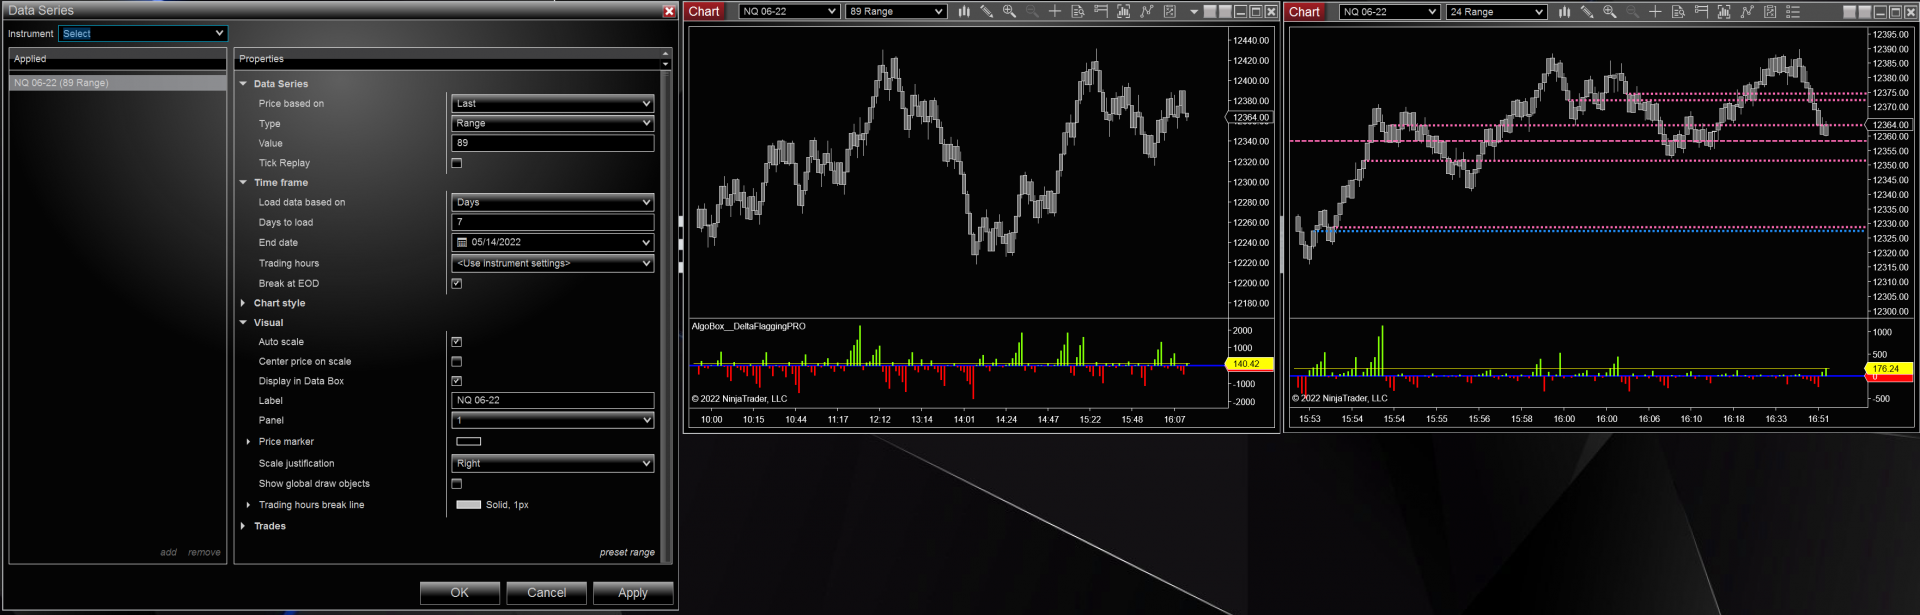Click first link button in 89 Range chart

[x=1210, y=12]
